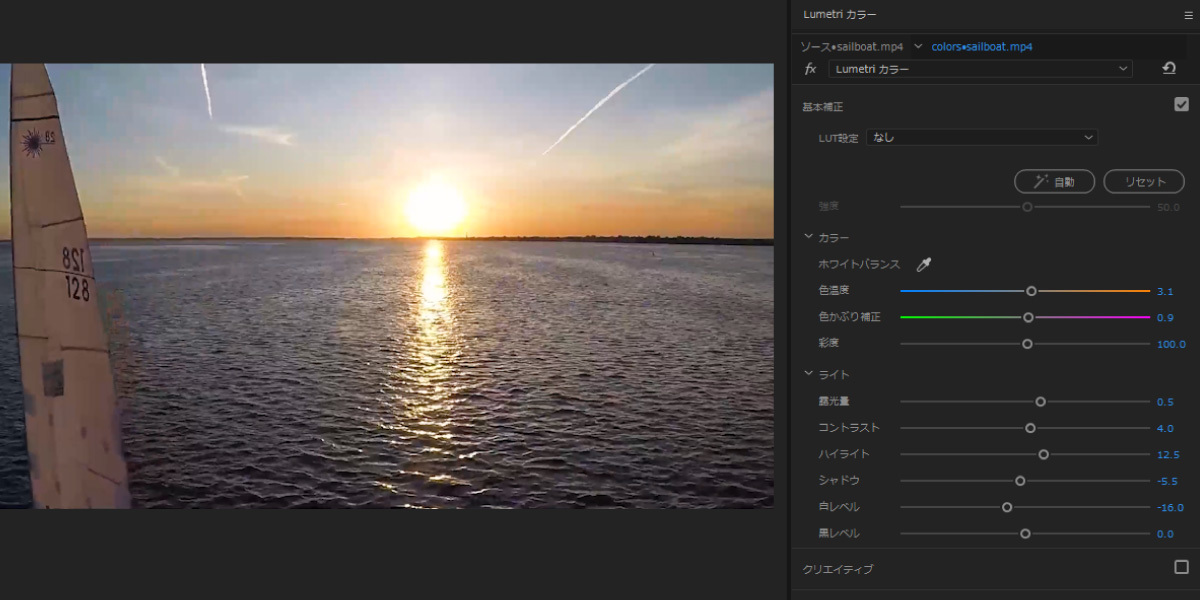Pick the ホワイトバランス eyedropper tool

coord(924,265)
